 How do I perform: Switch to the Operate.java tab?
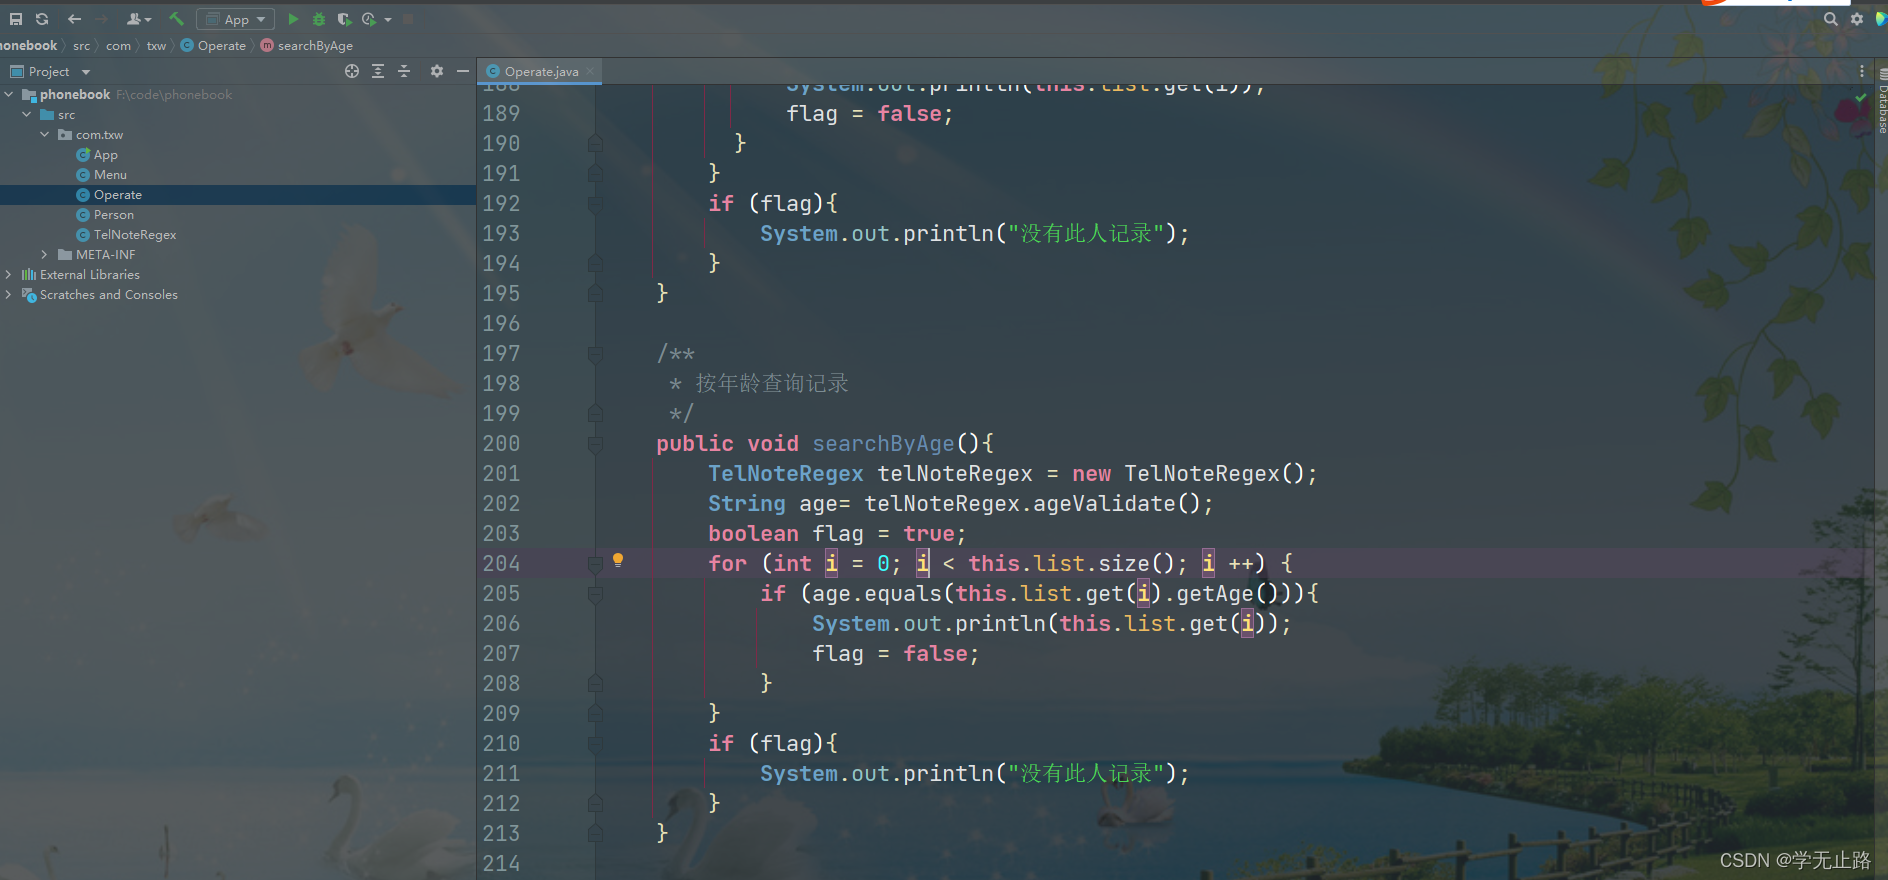point(541,72)
